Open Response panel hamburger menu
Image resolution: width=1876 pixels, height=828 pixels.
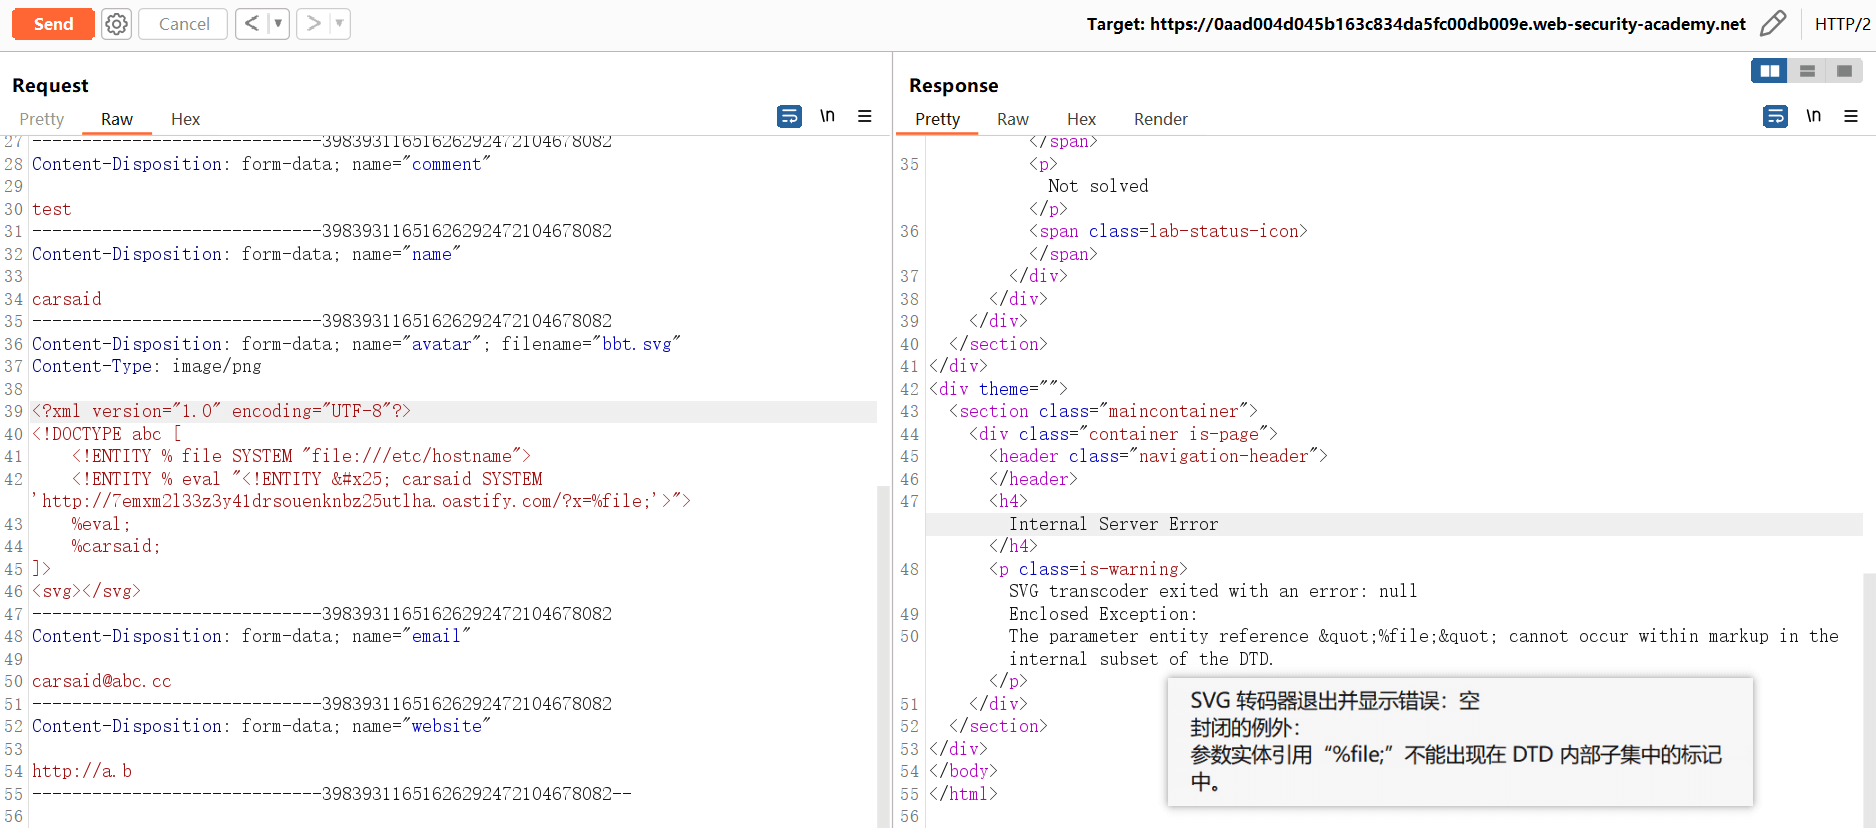1851,116
